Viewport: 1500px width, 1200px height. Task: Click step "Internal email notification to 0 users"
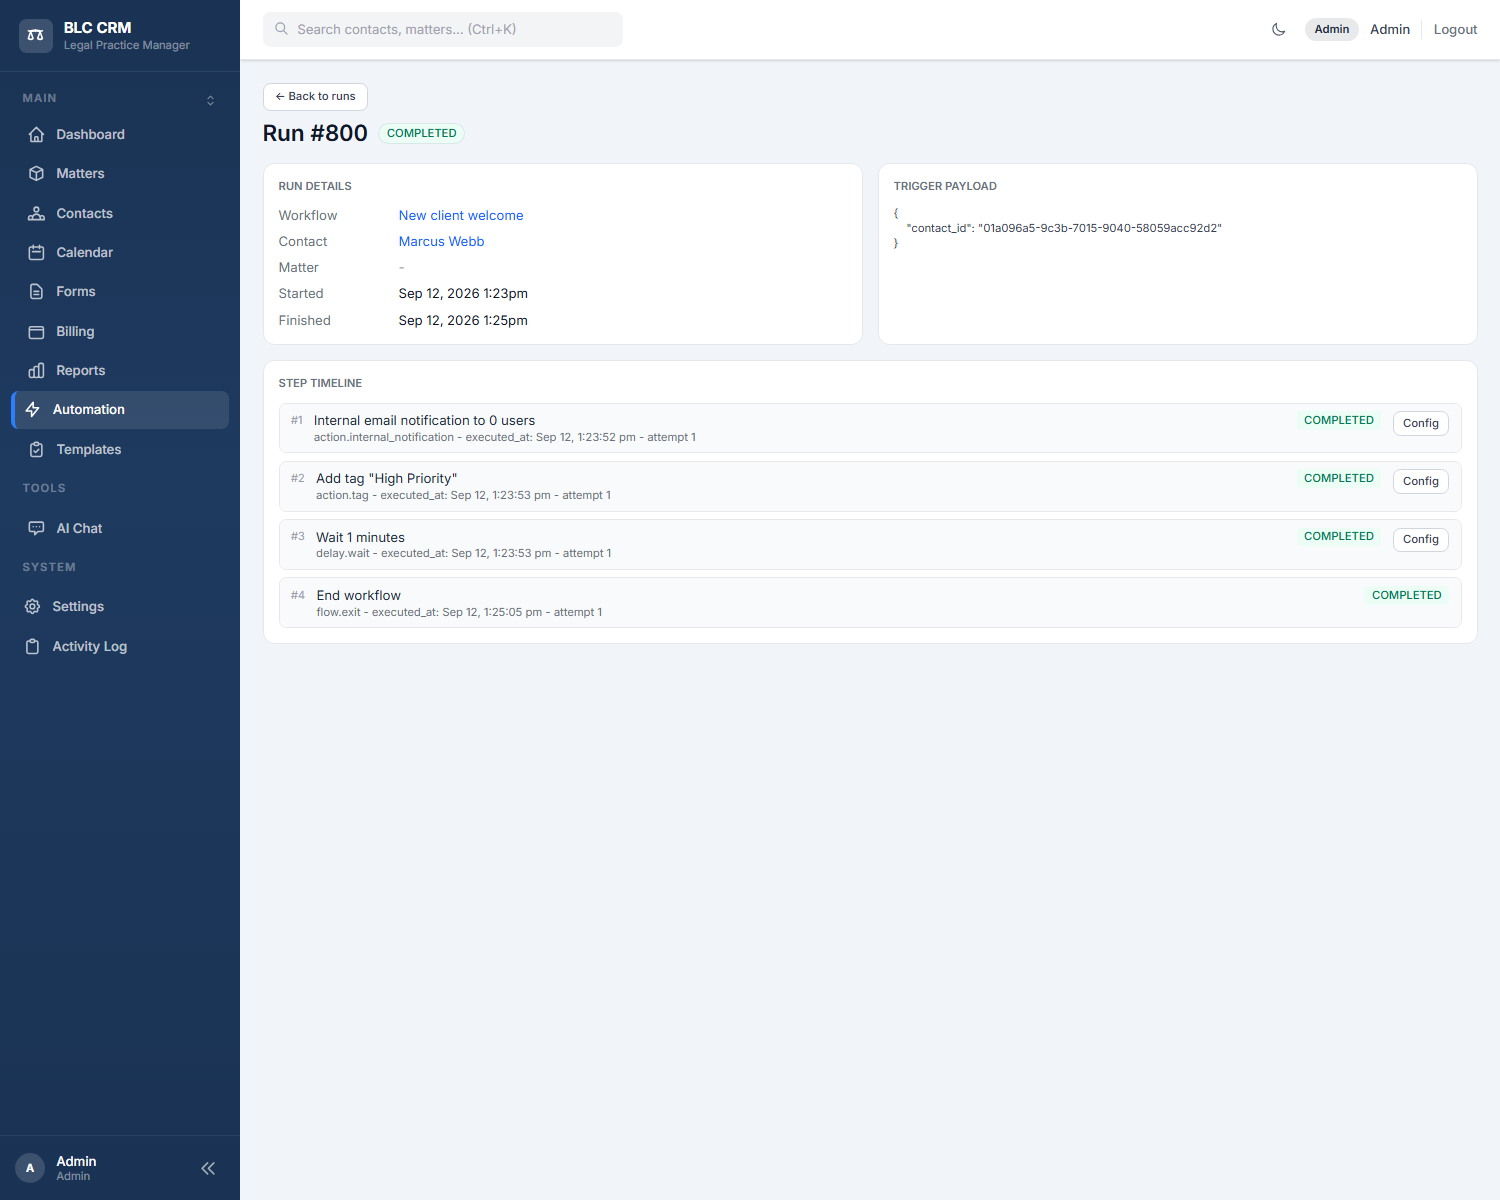tap(424, 420)
